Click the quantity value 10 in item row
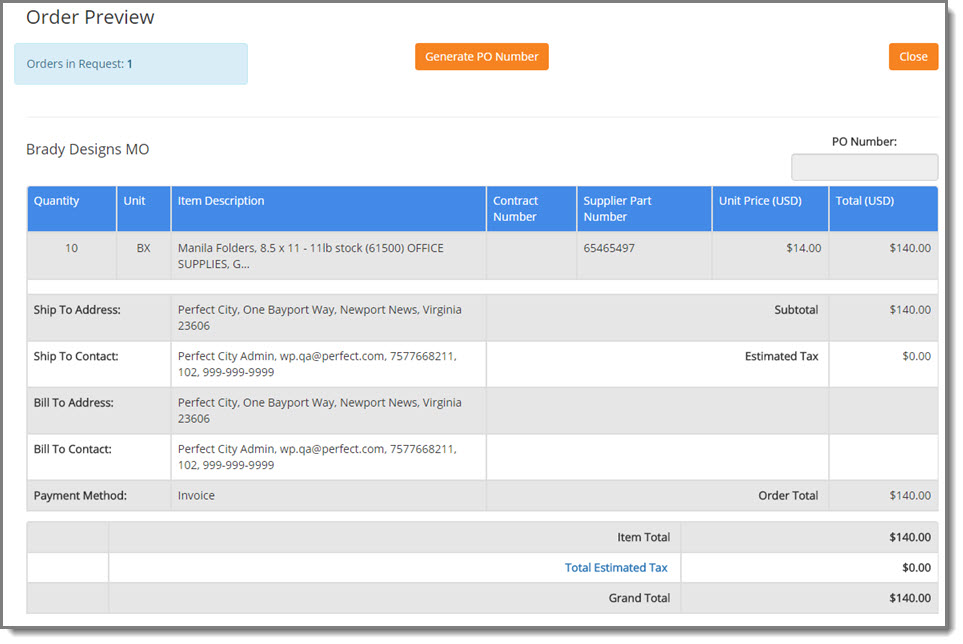Viewport: 963px width, 644px height. pyautogui.click(x=71, y=248)
